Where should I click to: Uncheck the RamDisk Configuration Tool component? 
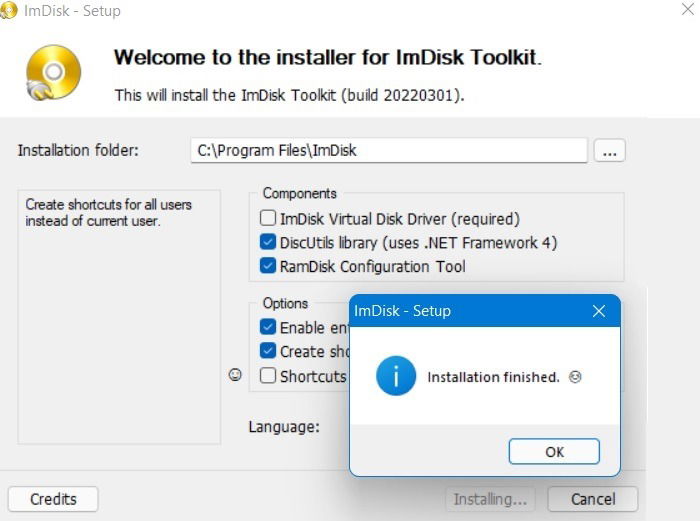[x=268, y=266]
